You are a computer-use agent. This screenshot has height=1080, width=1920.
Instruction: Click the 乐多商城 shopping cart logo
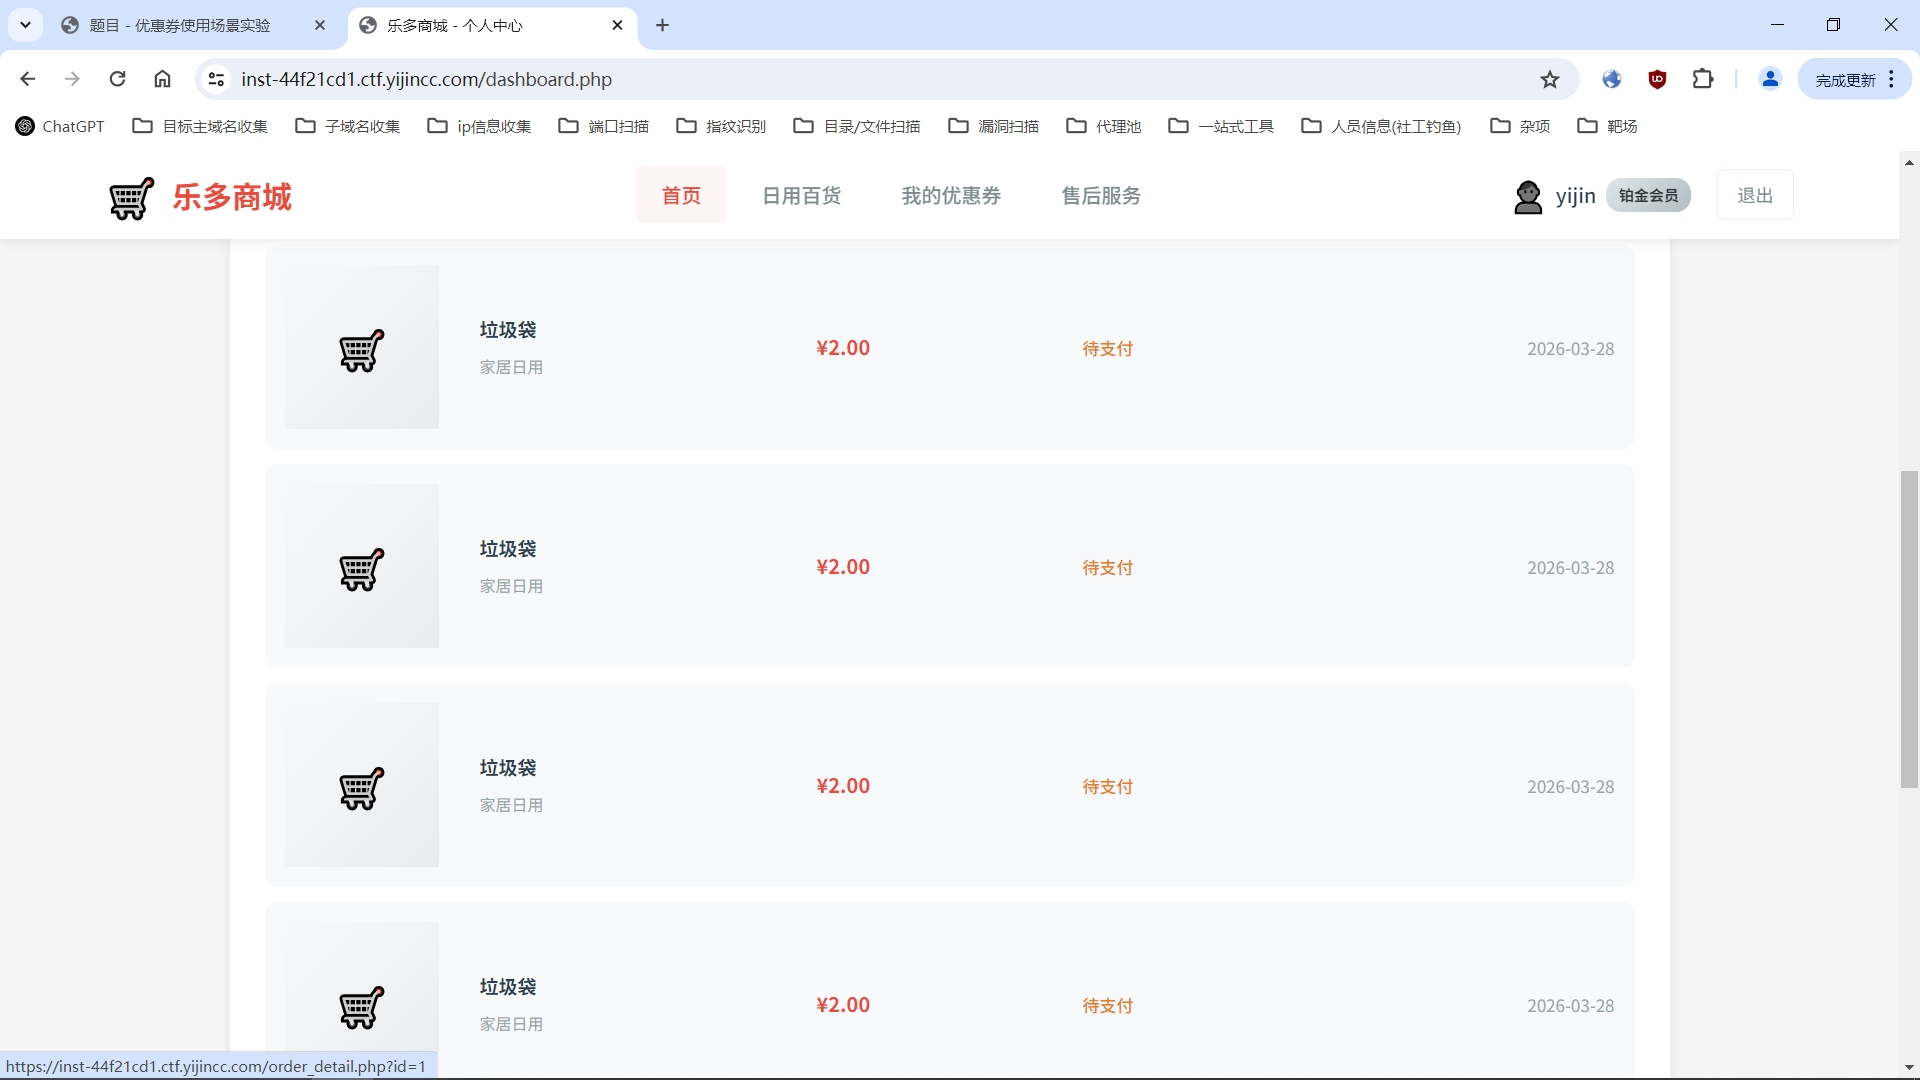click(132, 197)
